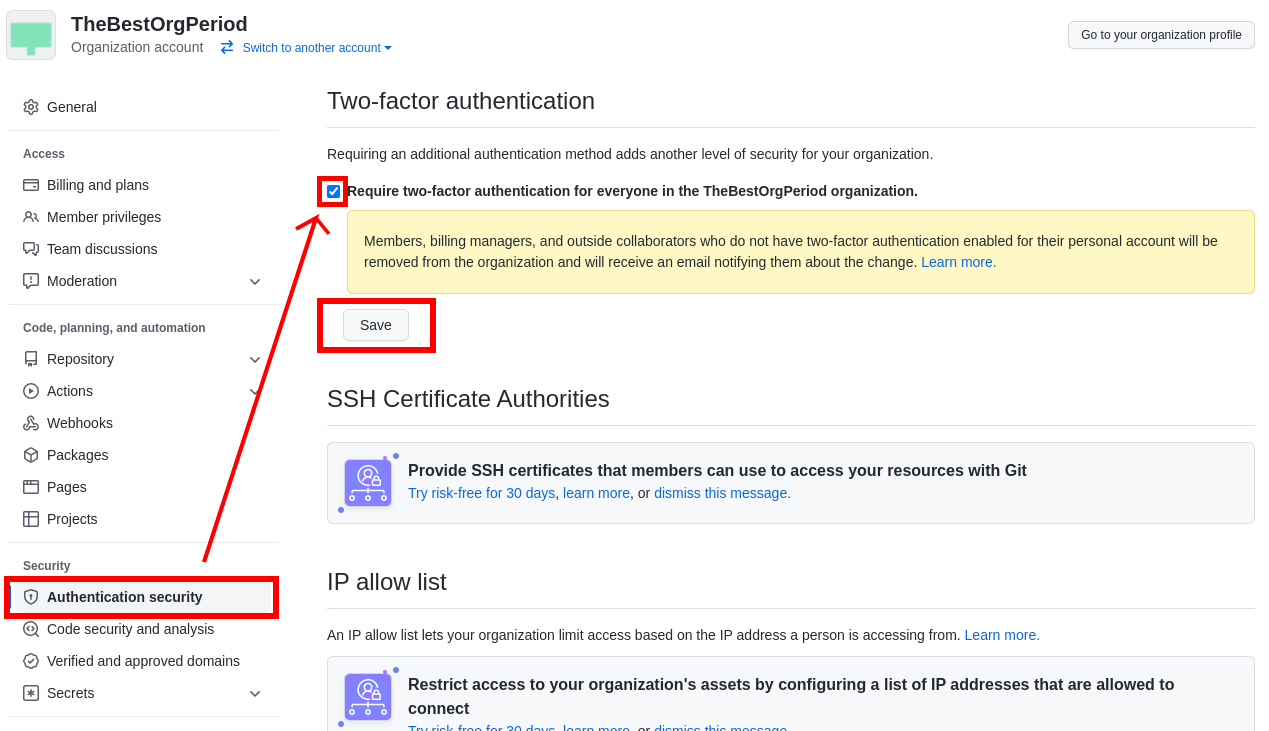Go to Billing and plans
The height and width of the screenshot is (731, 1269).
pyautogui.click(x=143, y=185)
